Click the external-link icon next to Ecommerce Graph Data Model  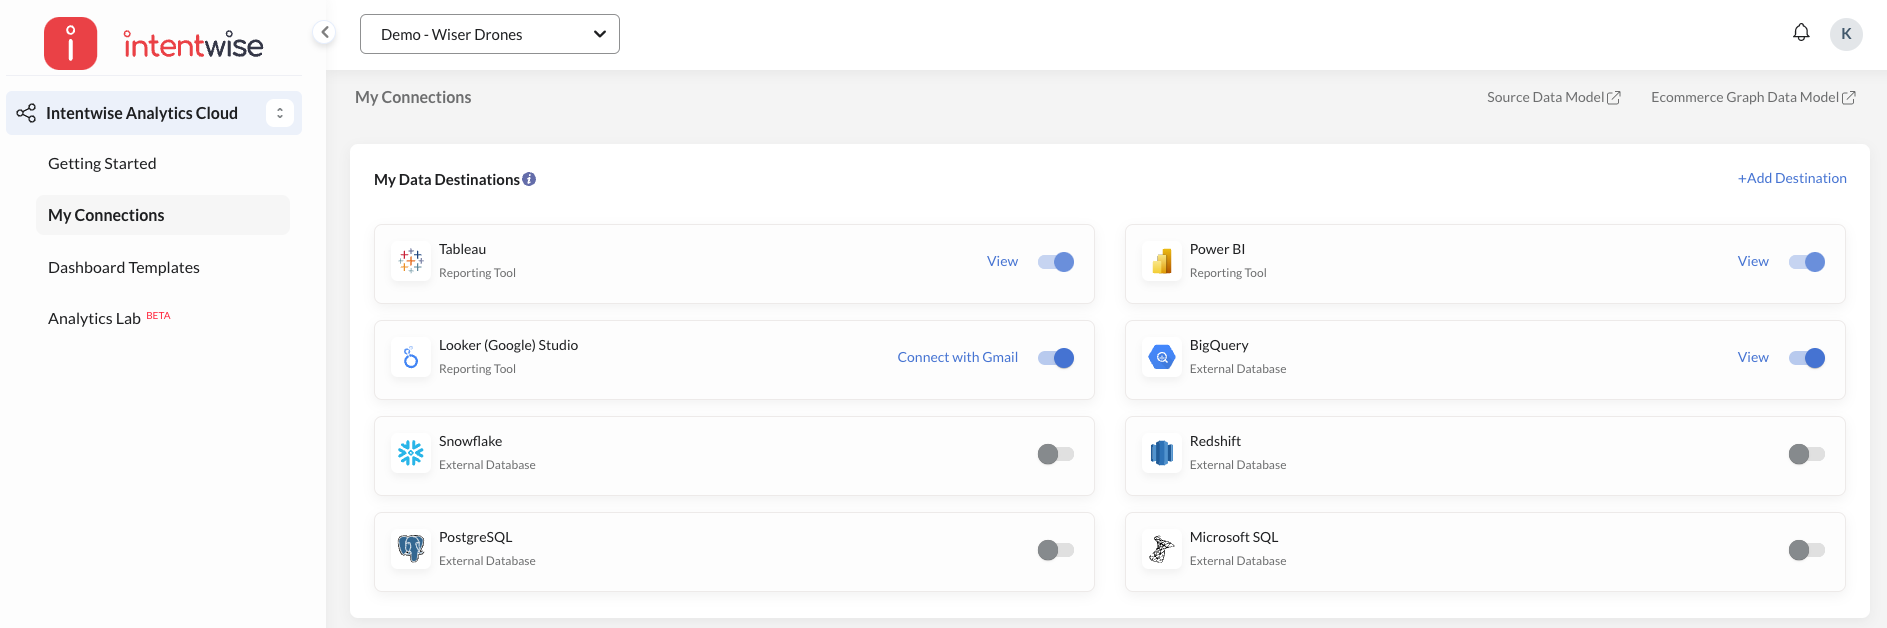pos(1849,98)
